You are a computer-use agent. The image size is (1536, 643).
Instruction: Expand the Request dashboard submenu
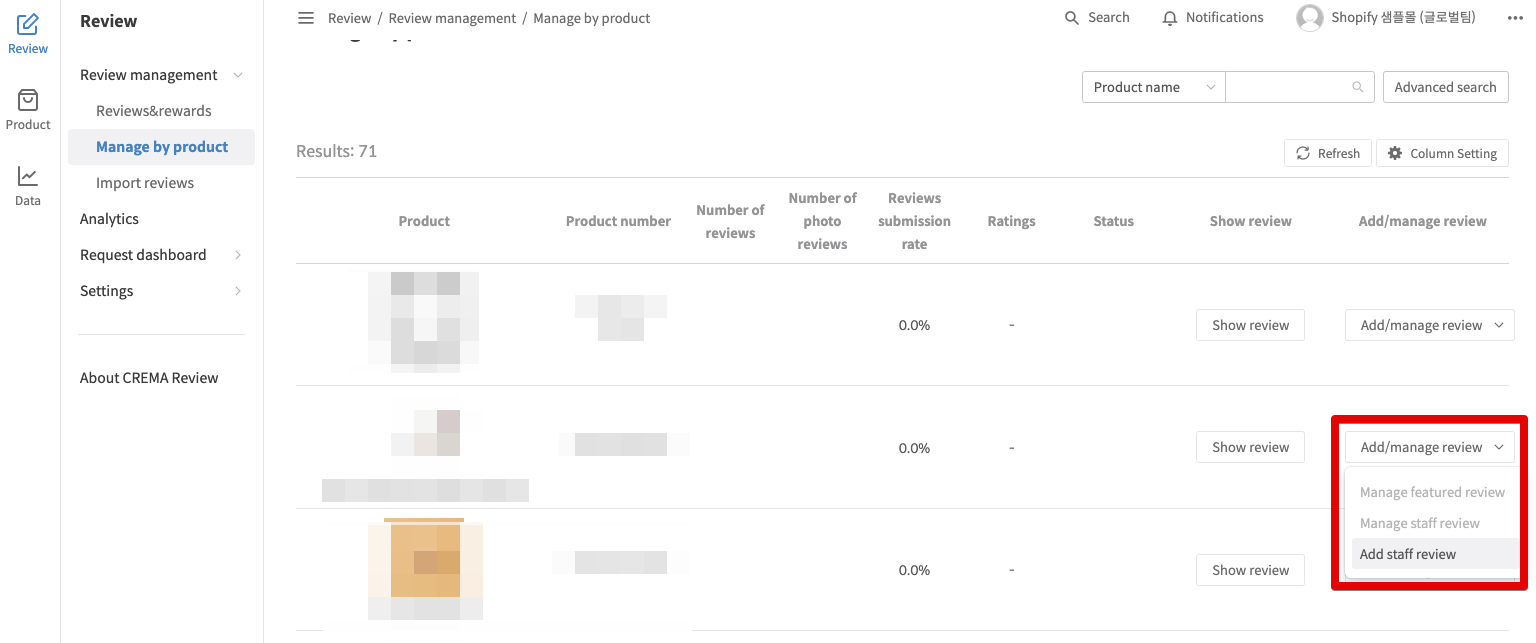[238, 255]
